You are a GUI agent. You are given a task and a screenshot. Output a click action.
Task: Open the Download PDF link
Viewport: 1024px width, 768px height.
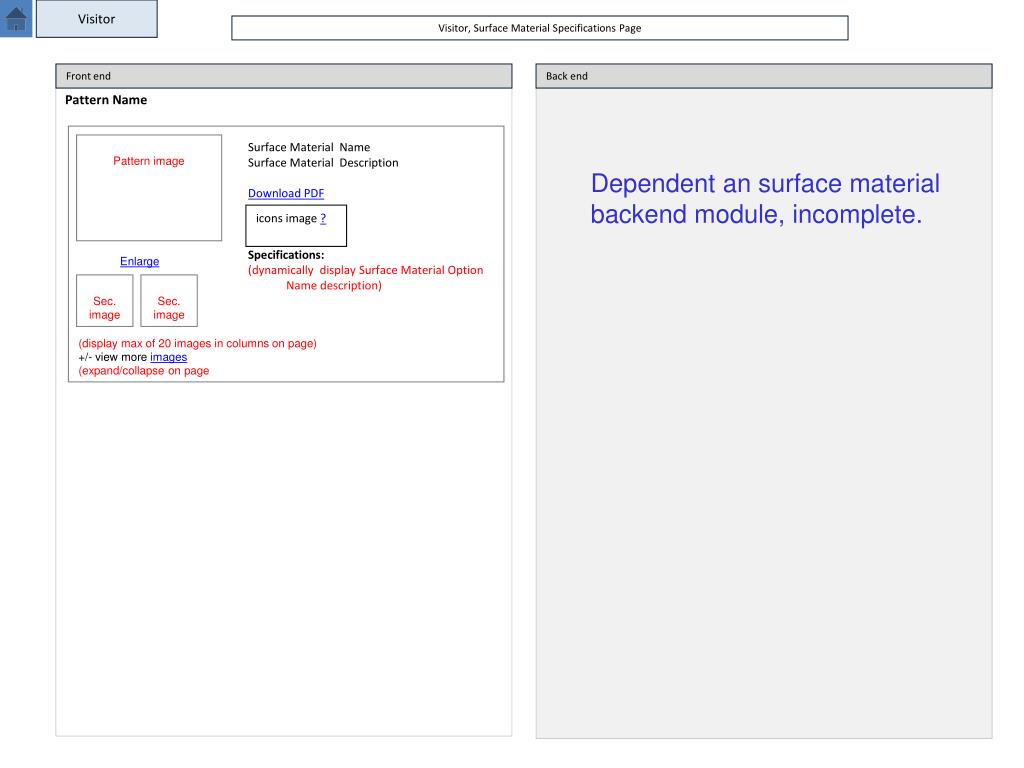[x=286, y=193]
